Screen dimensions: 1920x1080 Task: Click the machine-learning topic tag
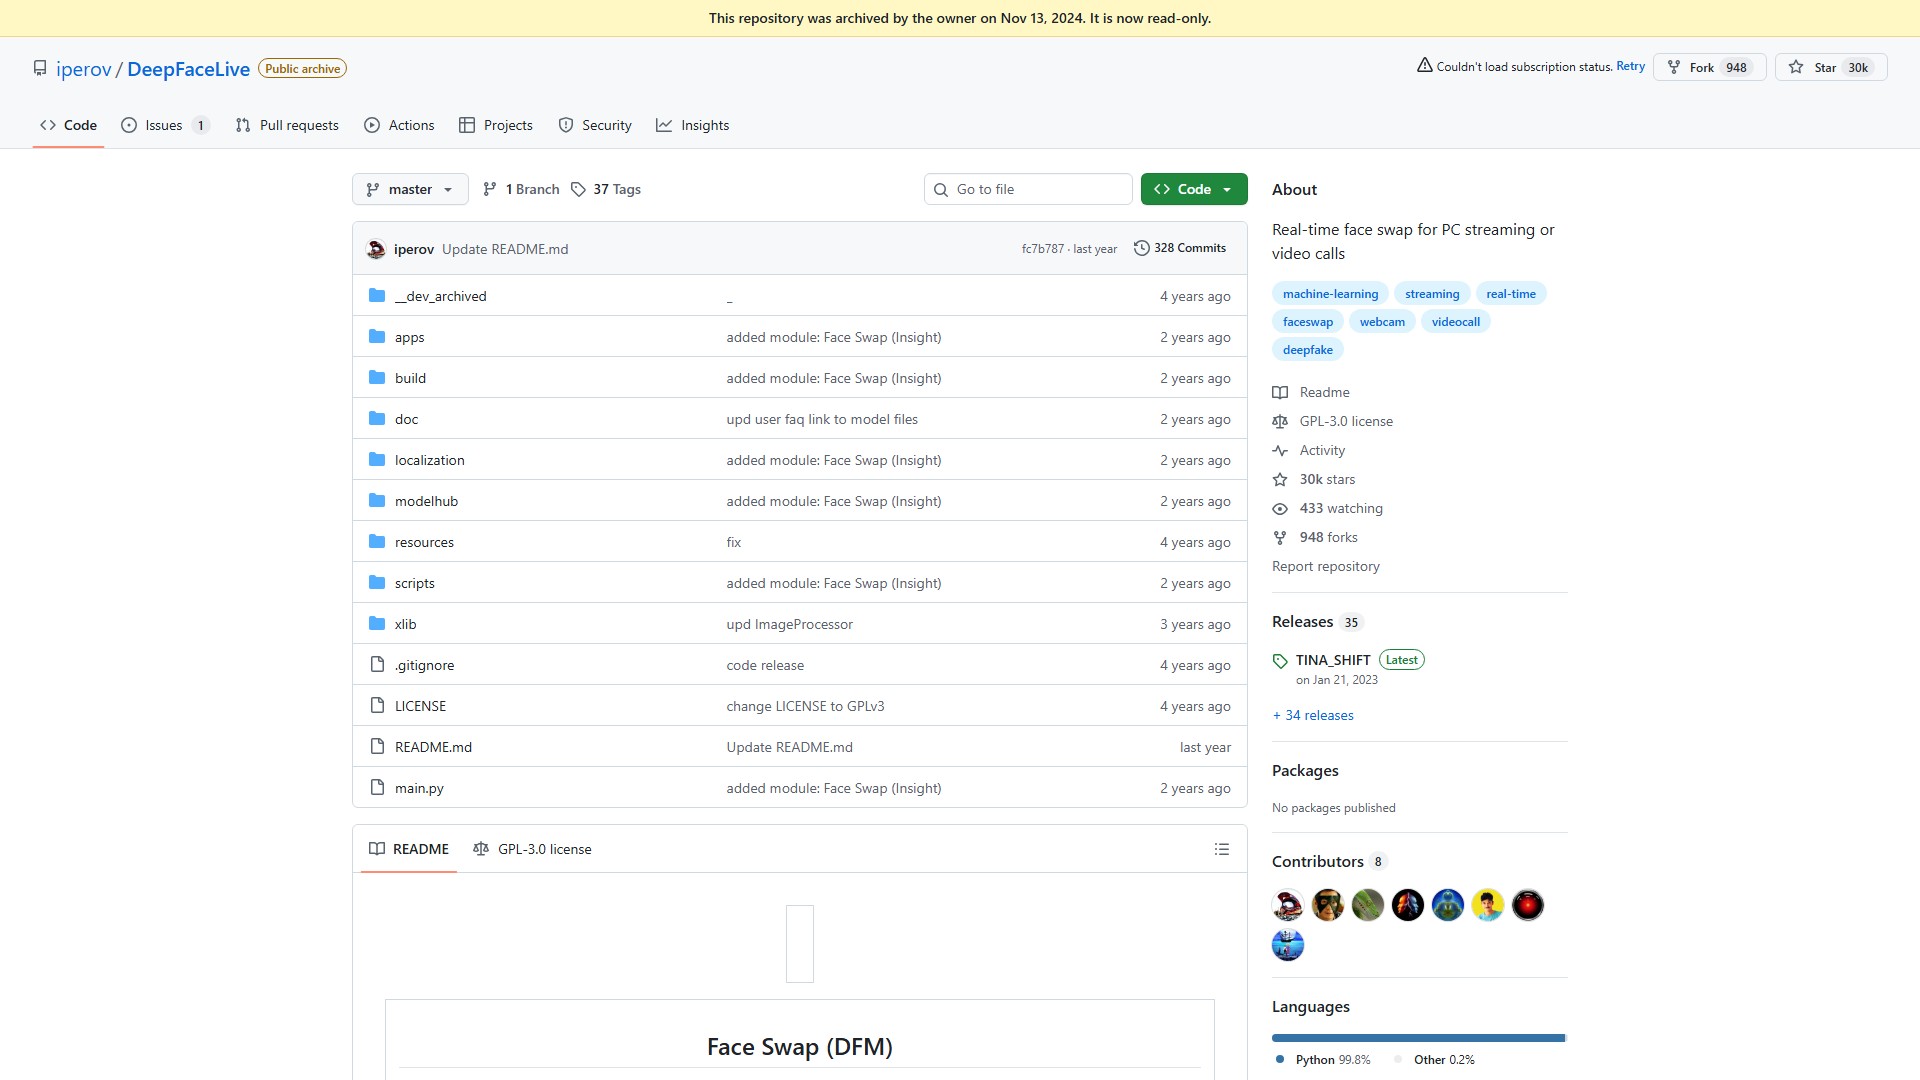click(1330, 294)
